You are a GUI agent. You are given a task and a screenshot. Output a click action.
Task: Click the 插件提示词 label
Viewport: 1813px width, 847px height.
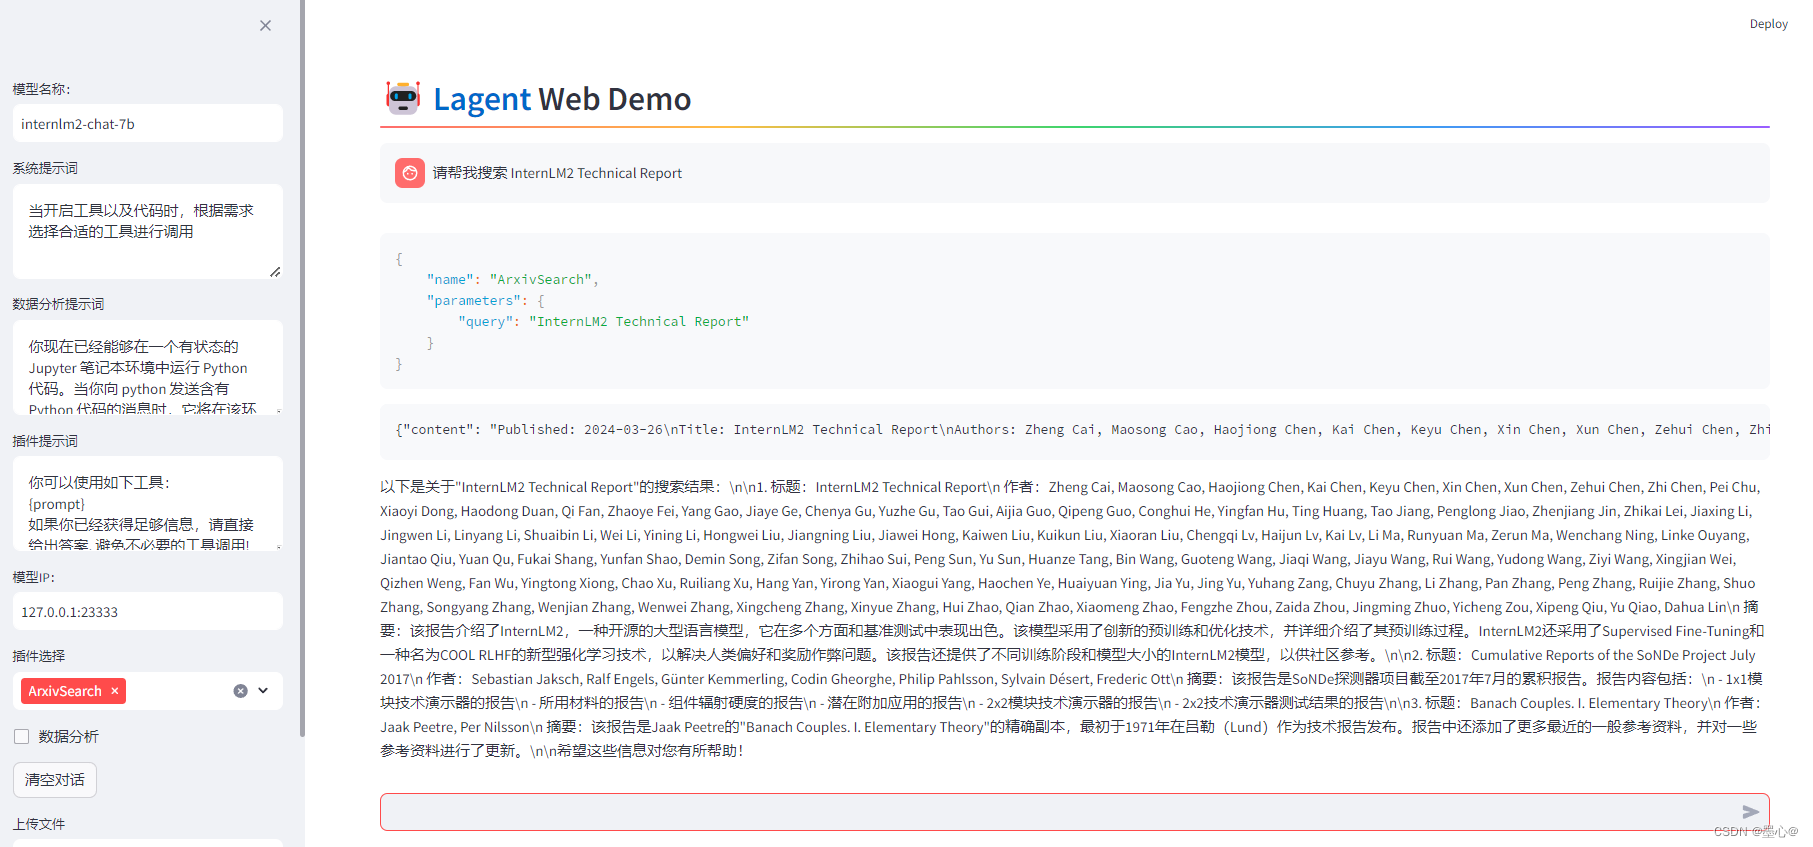tap(45, 441)
